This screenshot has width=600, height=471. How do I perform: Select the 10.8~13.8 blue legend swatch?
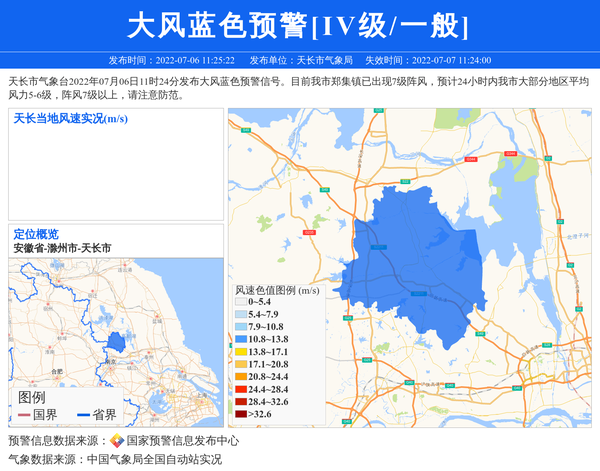240,340
